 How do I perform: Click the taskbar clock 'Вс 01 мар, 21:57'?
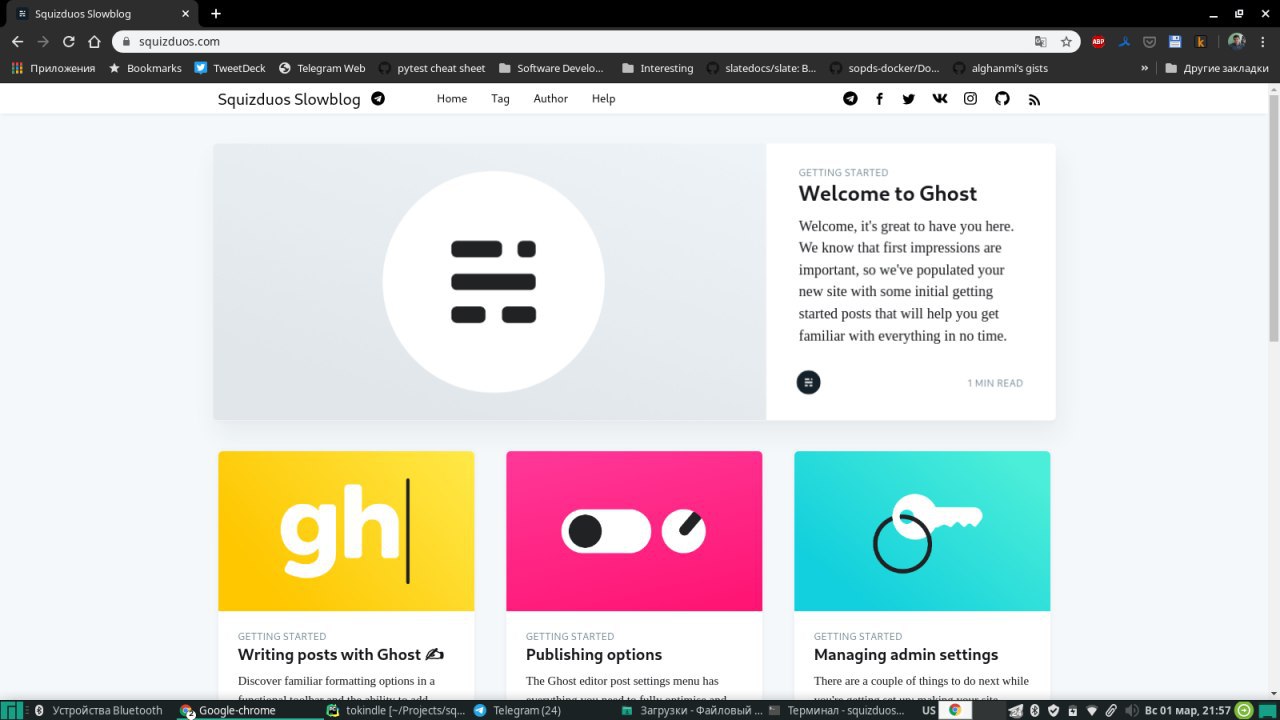(1187, 710)
